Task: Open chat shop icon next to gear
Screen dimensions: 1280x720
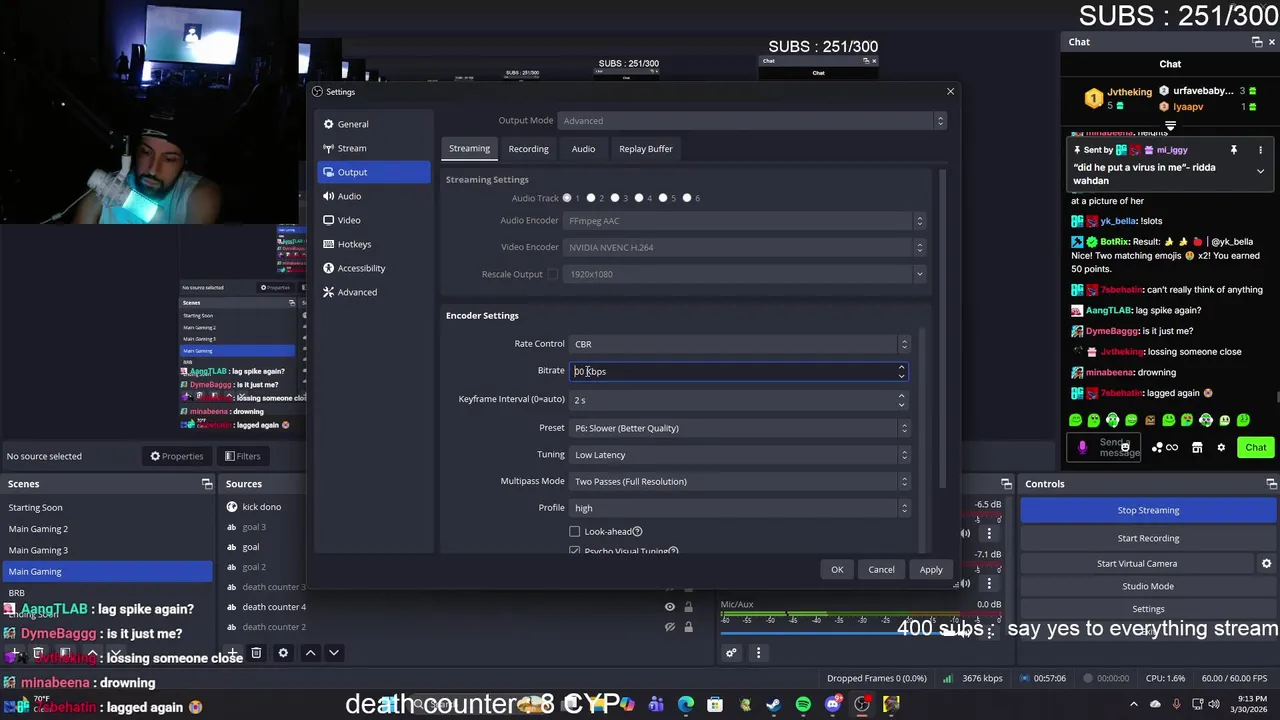Action: point(1197,448)
